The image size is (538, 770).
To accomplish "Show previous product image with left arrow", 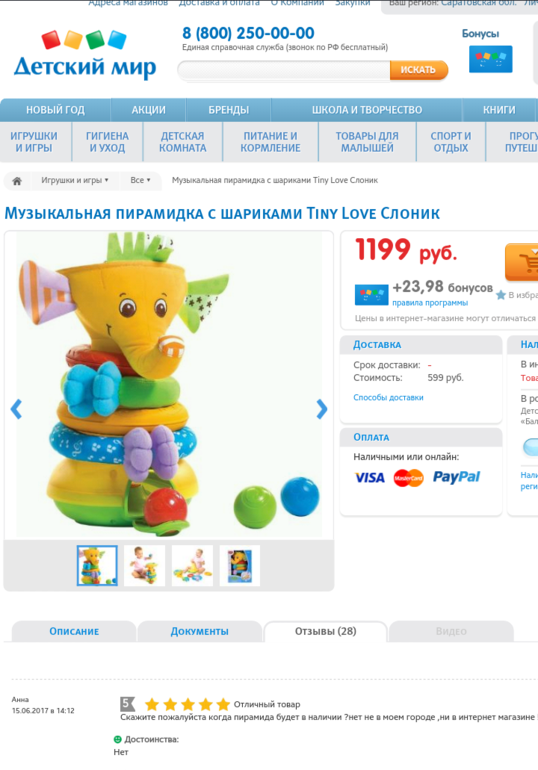I will point(16,409).
